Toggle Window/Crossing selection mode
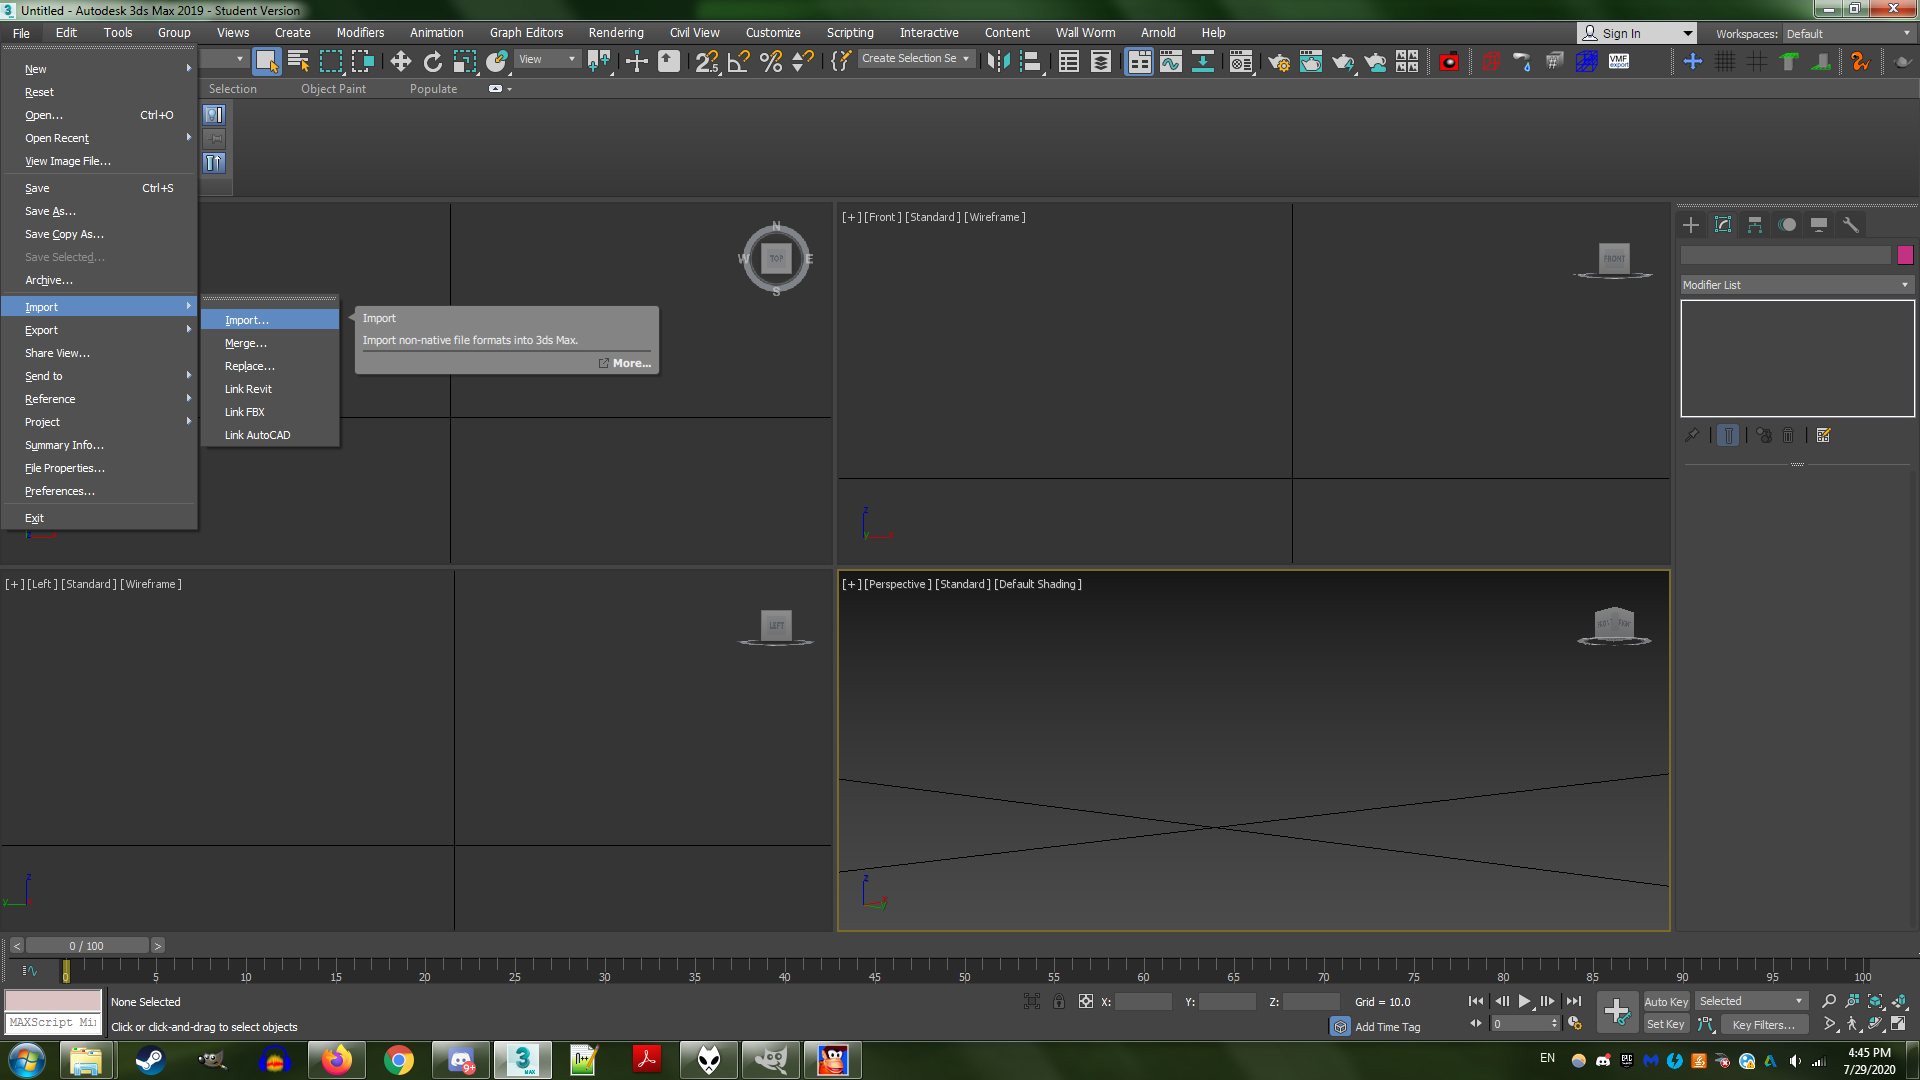Image resolution: width=1920 pixels, height=1080 pixels. [x=362, y=61]
